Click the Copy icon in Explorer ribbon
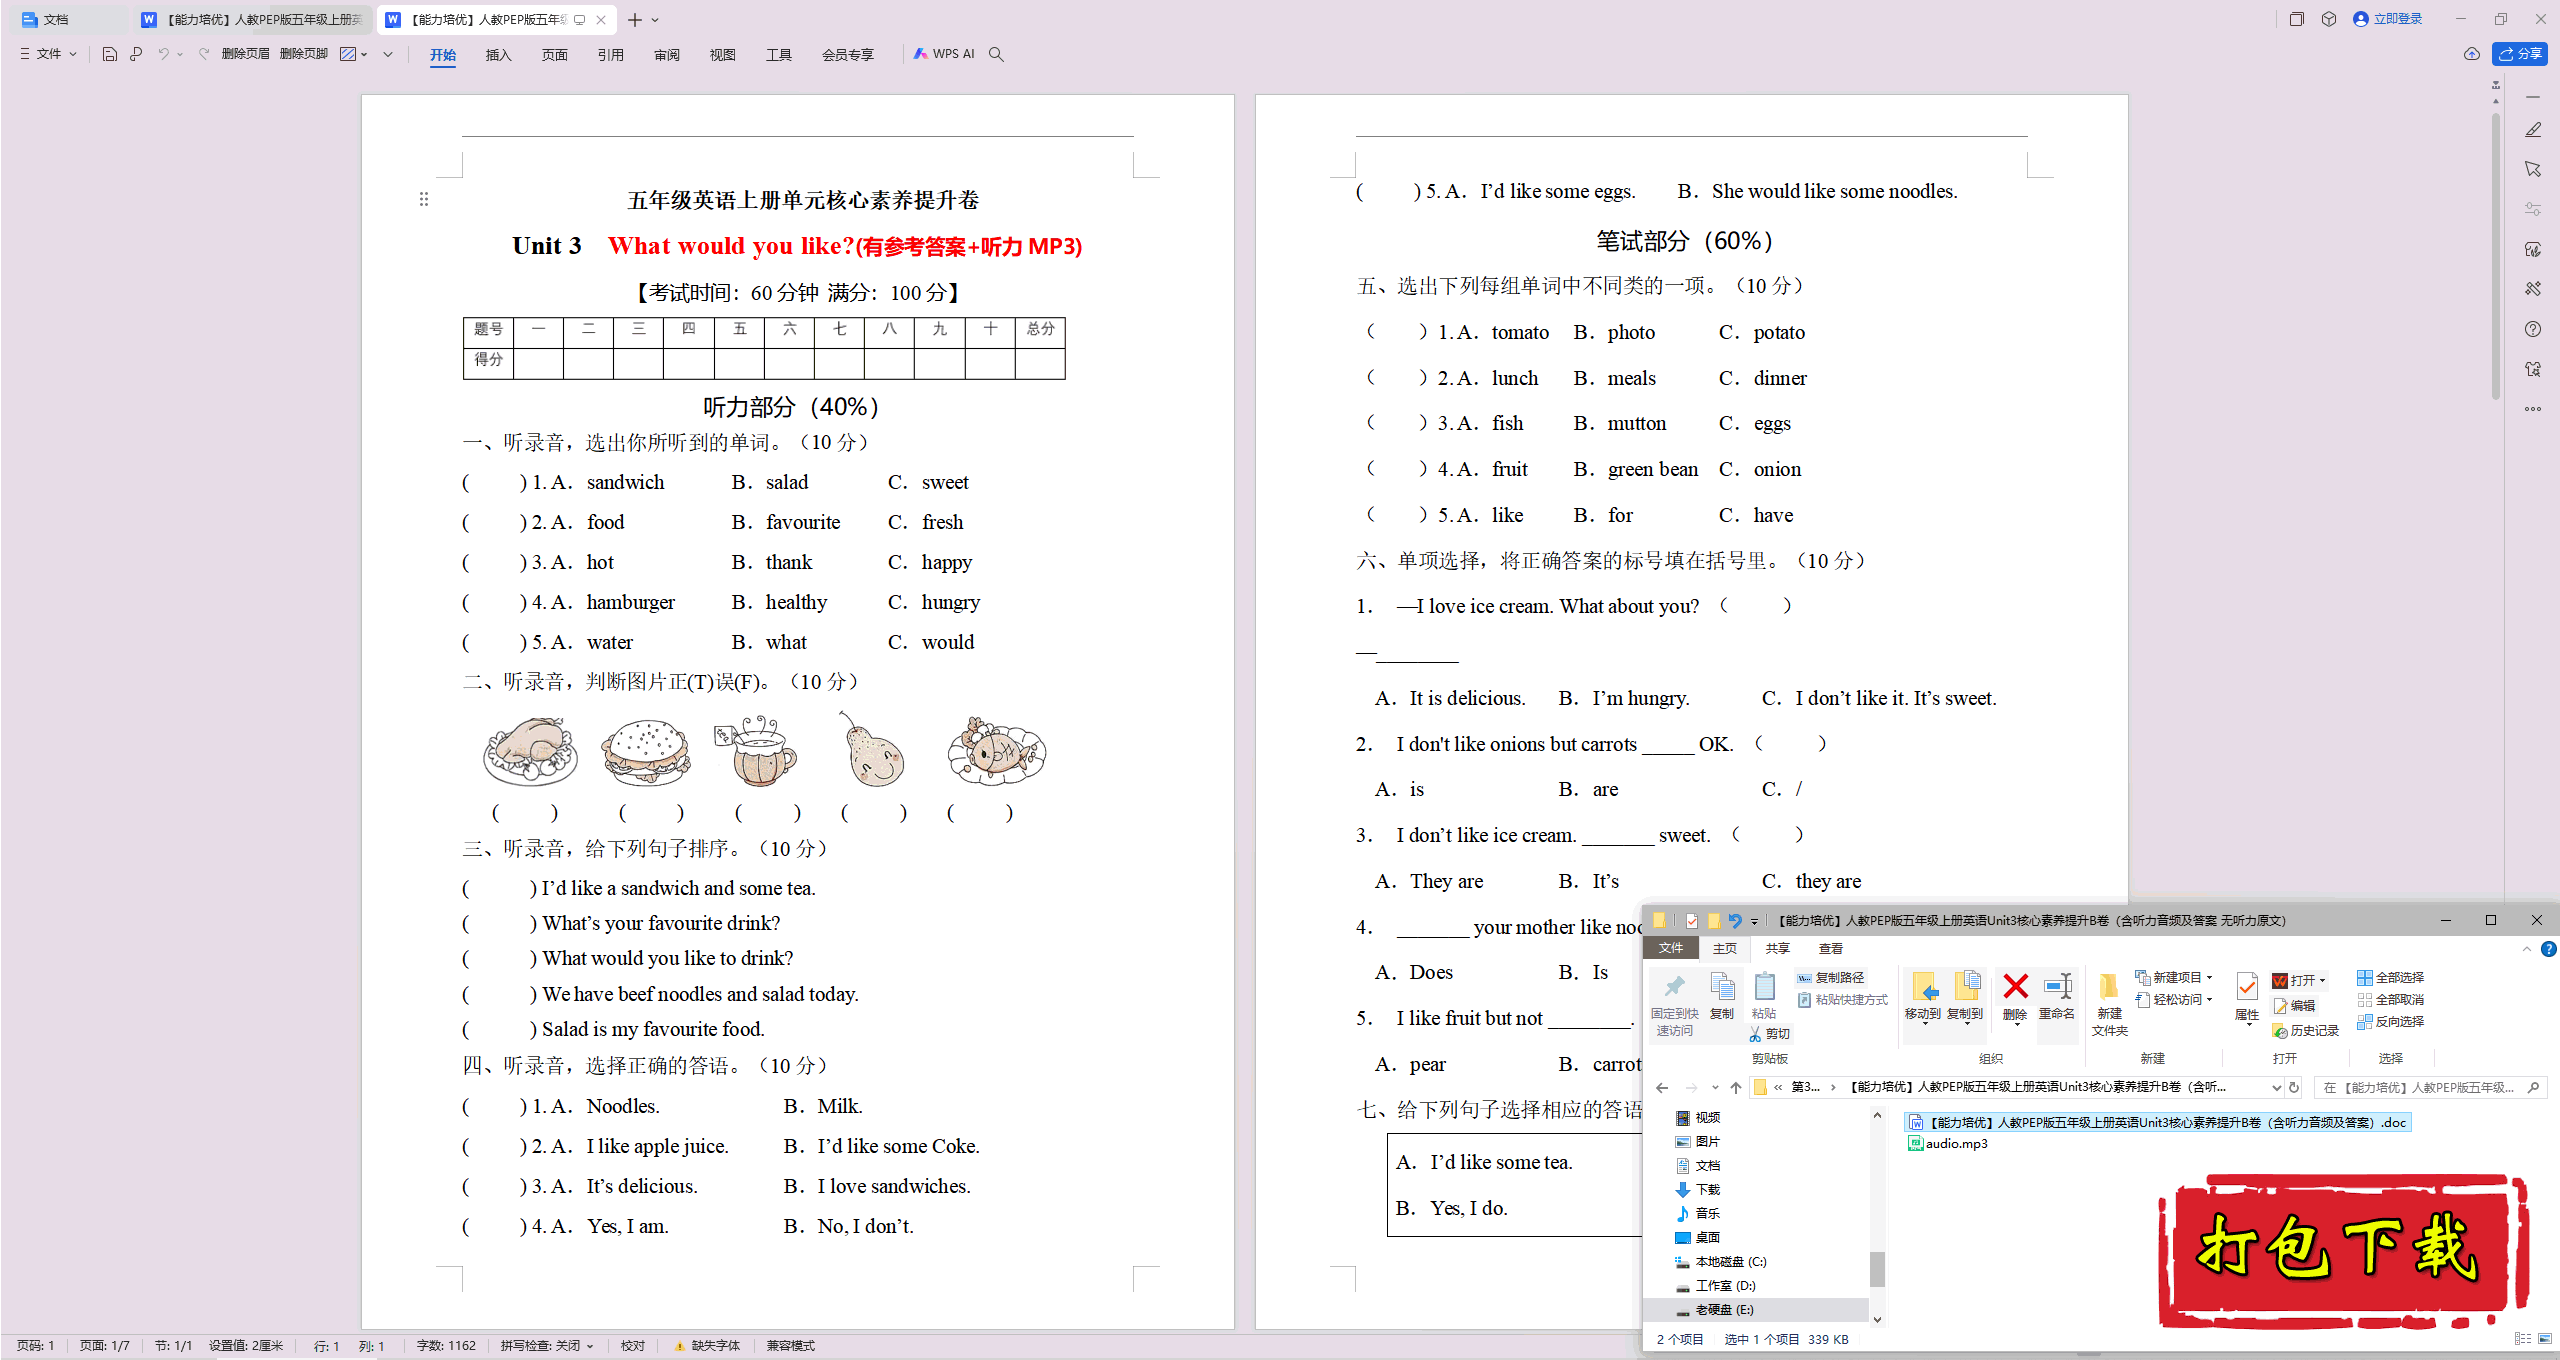 (1722, 987)
